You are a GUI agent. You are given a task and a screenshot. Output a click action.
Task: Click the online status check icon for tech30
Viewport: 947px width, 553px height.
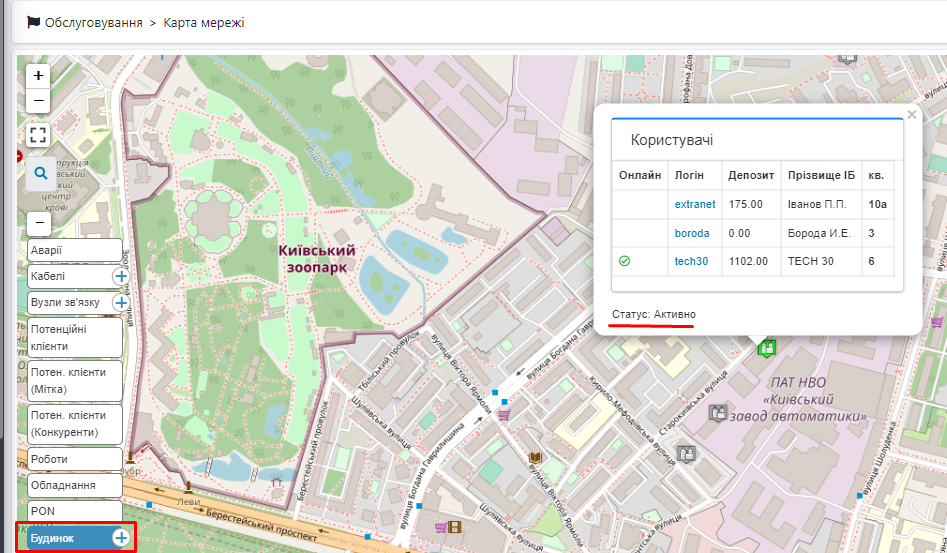pyautogui.click(x=625, y=261)
